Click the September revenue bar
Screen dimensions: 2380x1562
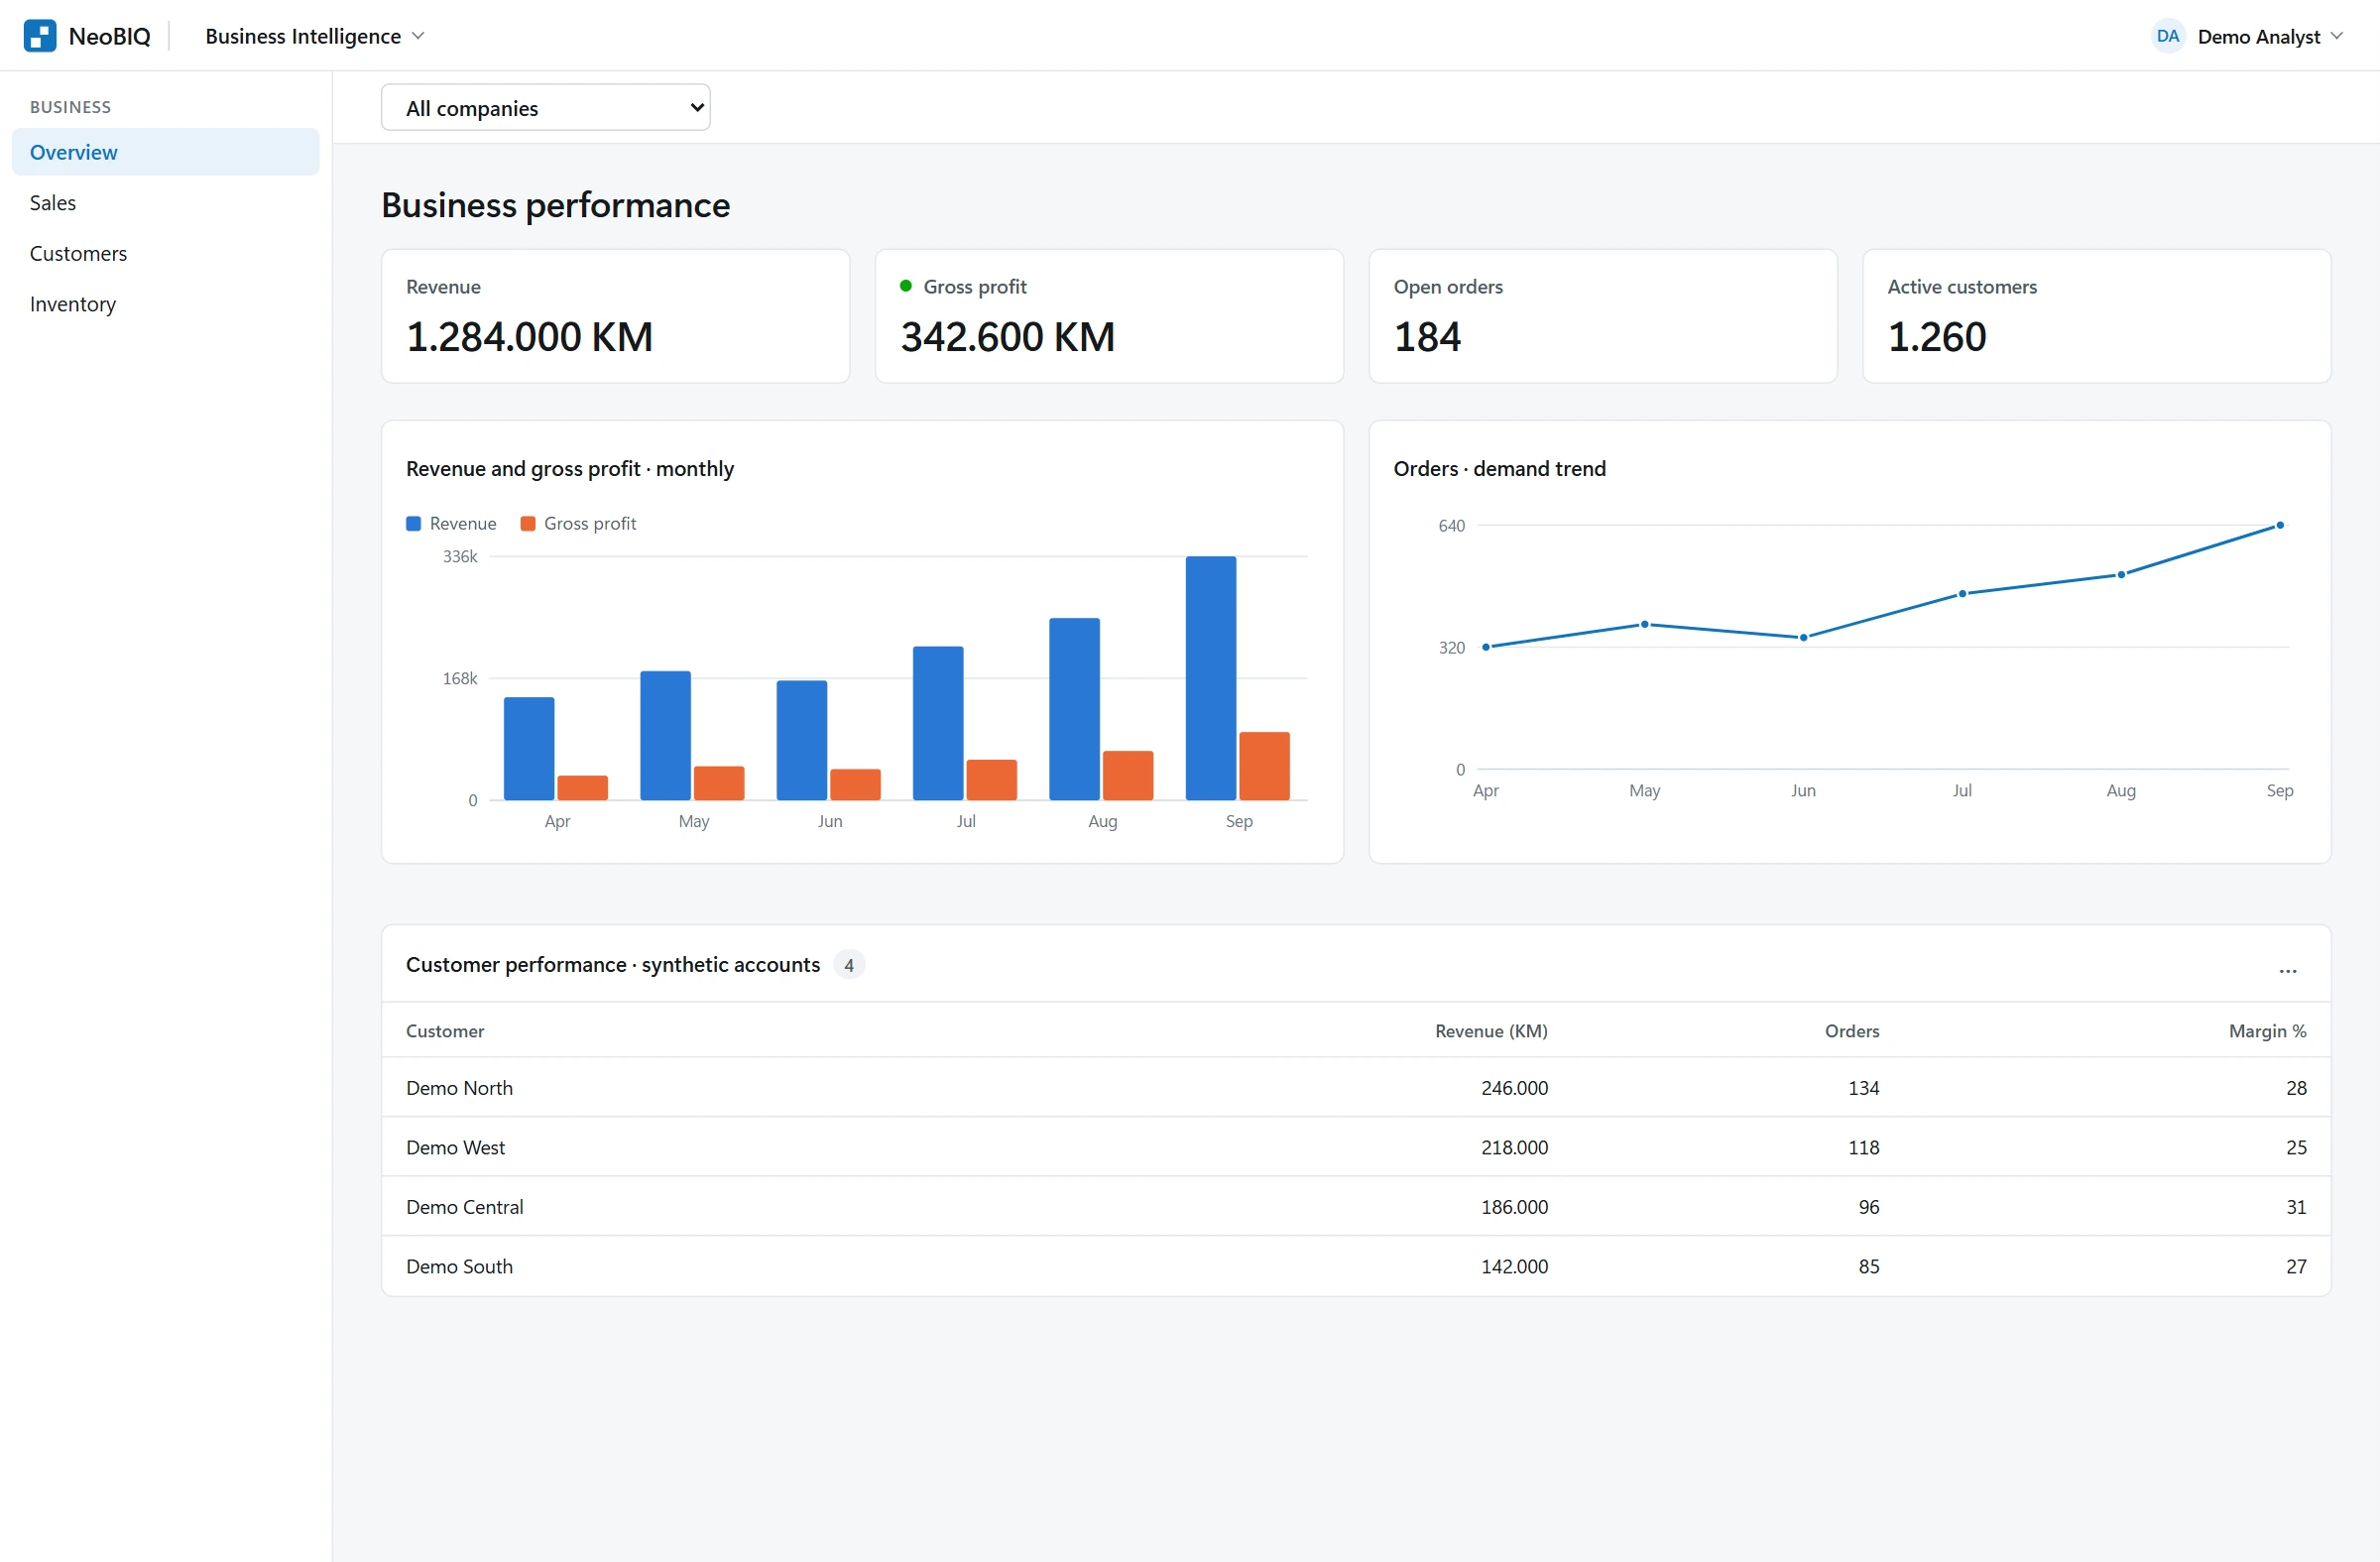tap(1210, 678)
